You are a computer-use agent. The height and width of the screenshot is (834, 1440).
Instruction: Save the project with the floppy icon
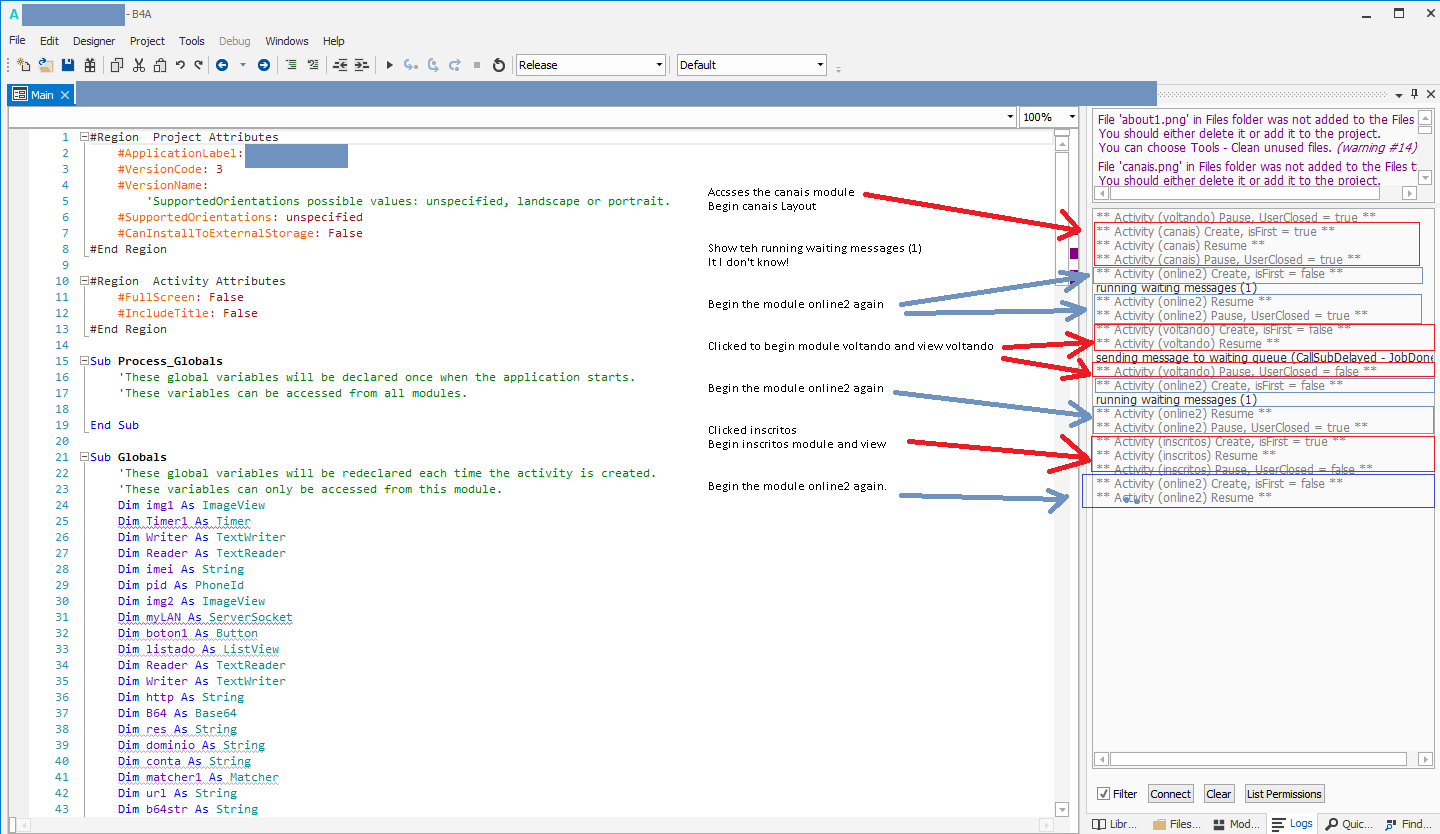68,65
